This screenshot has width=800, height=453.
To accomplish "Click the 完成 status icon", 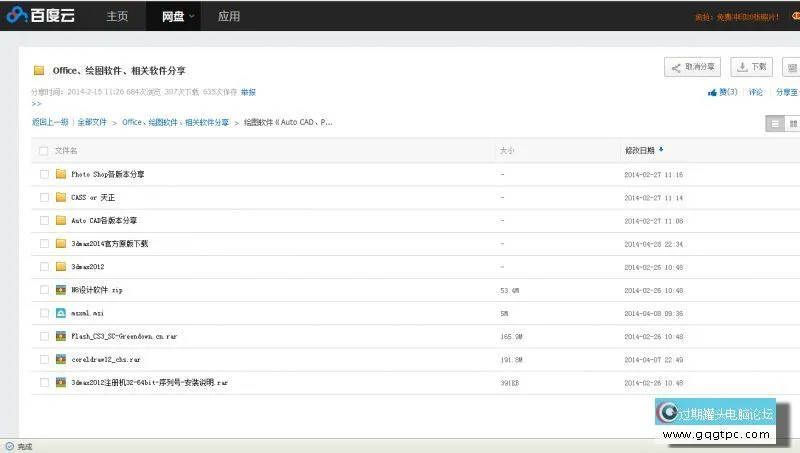I will point(10,446).
